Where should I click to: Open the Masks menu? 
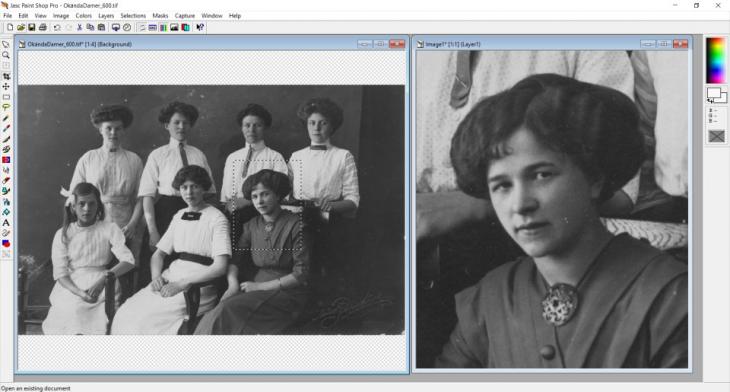[x=160, y=16]
